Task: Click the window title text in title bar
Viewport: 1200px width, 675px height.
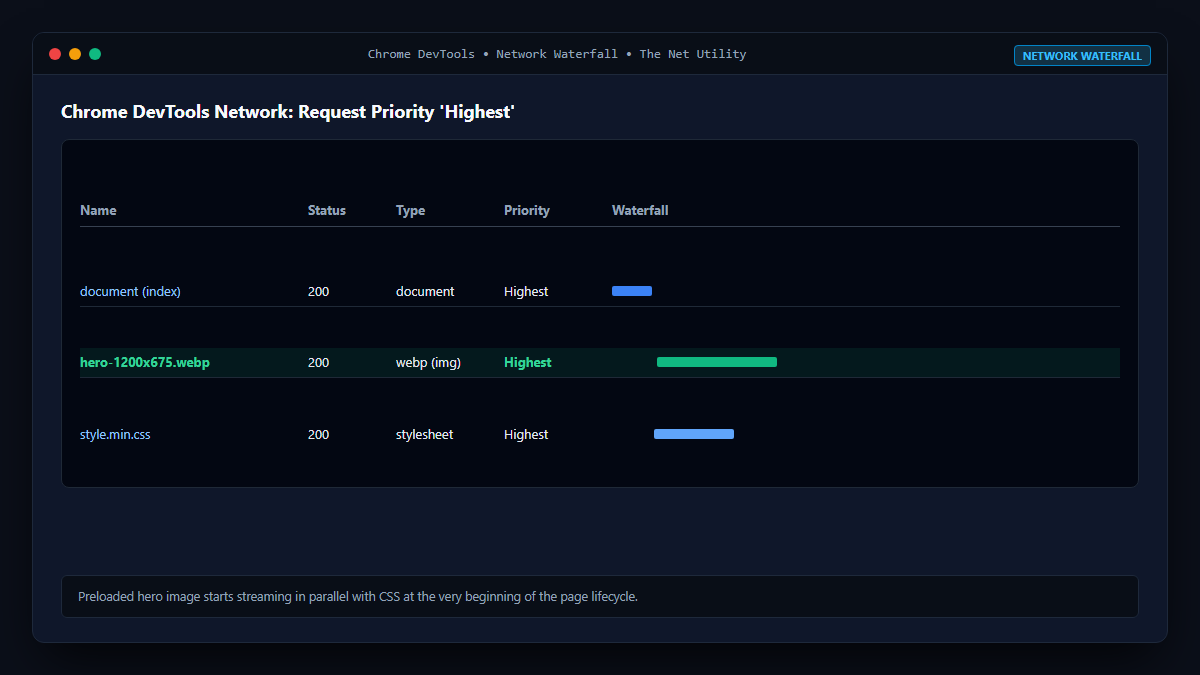Action: 557,54
